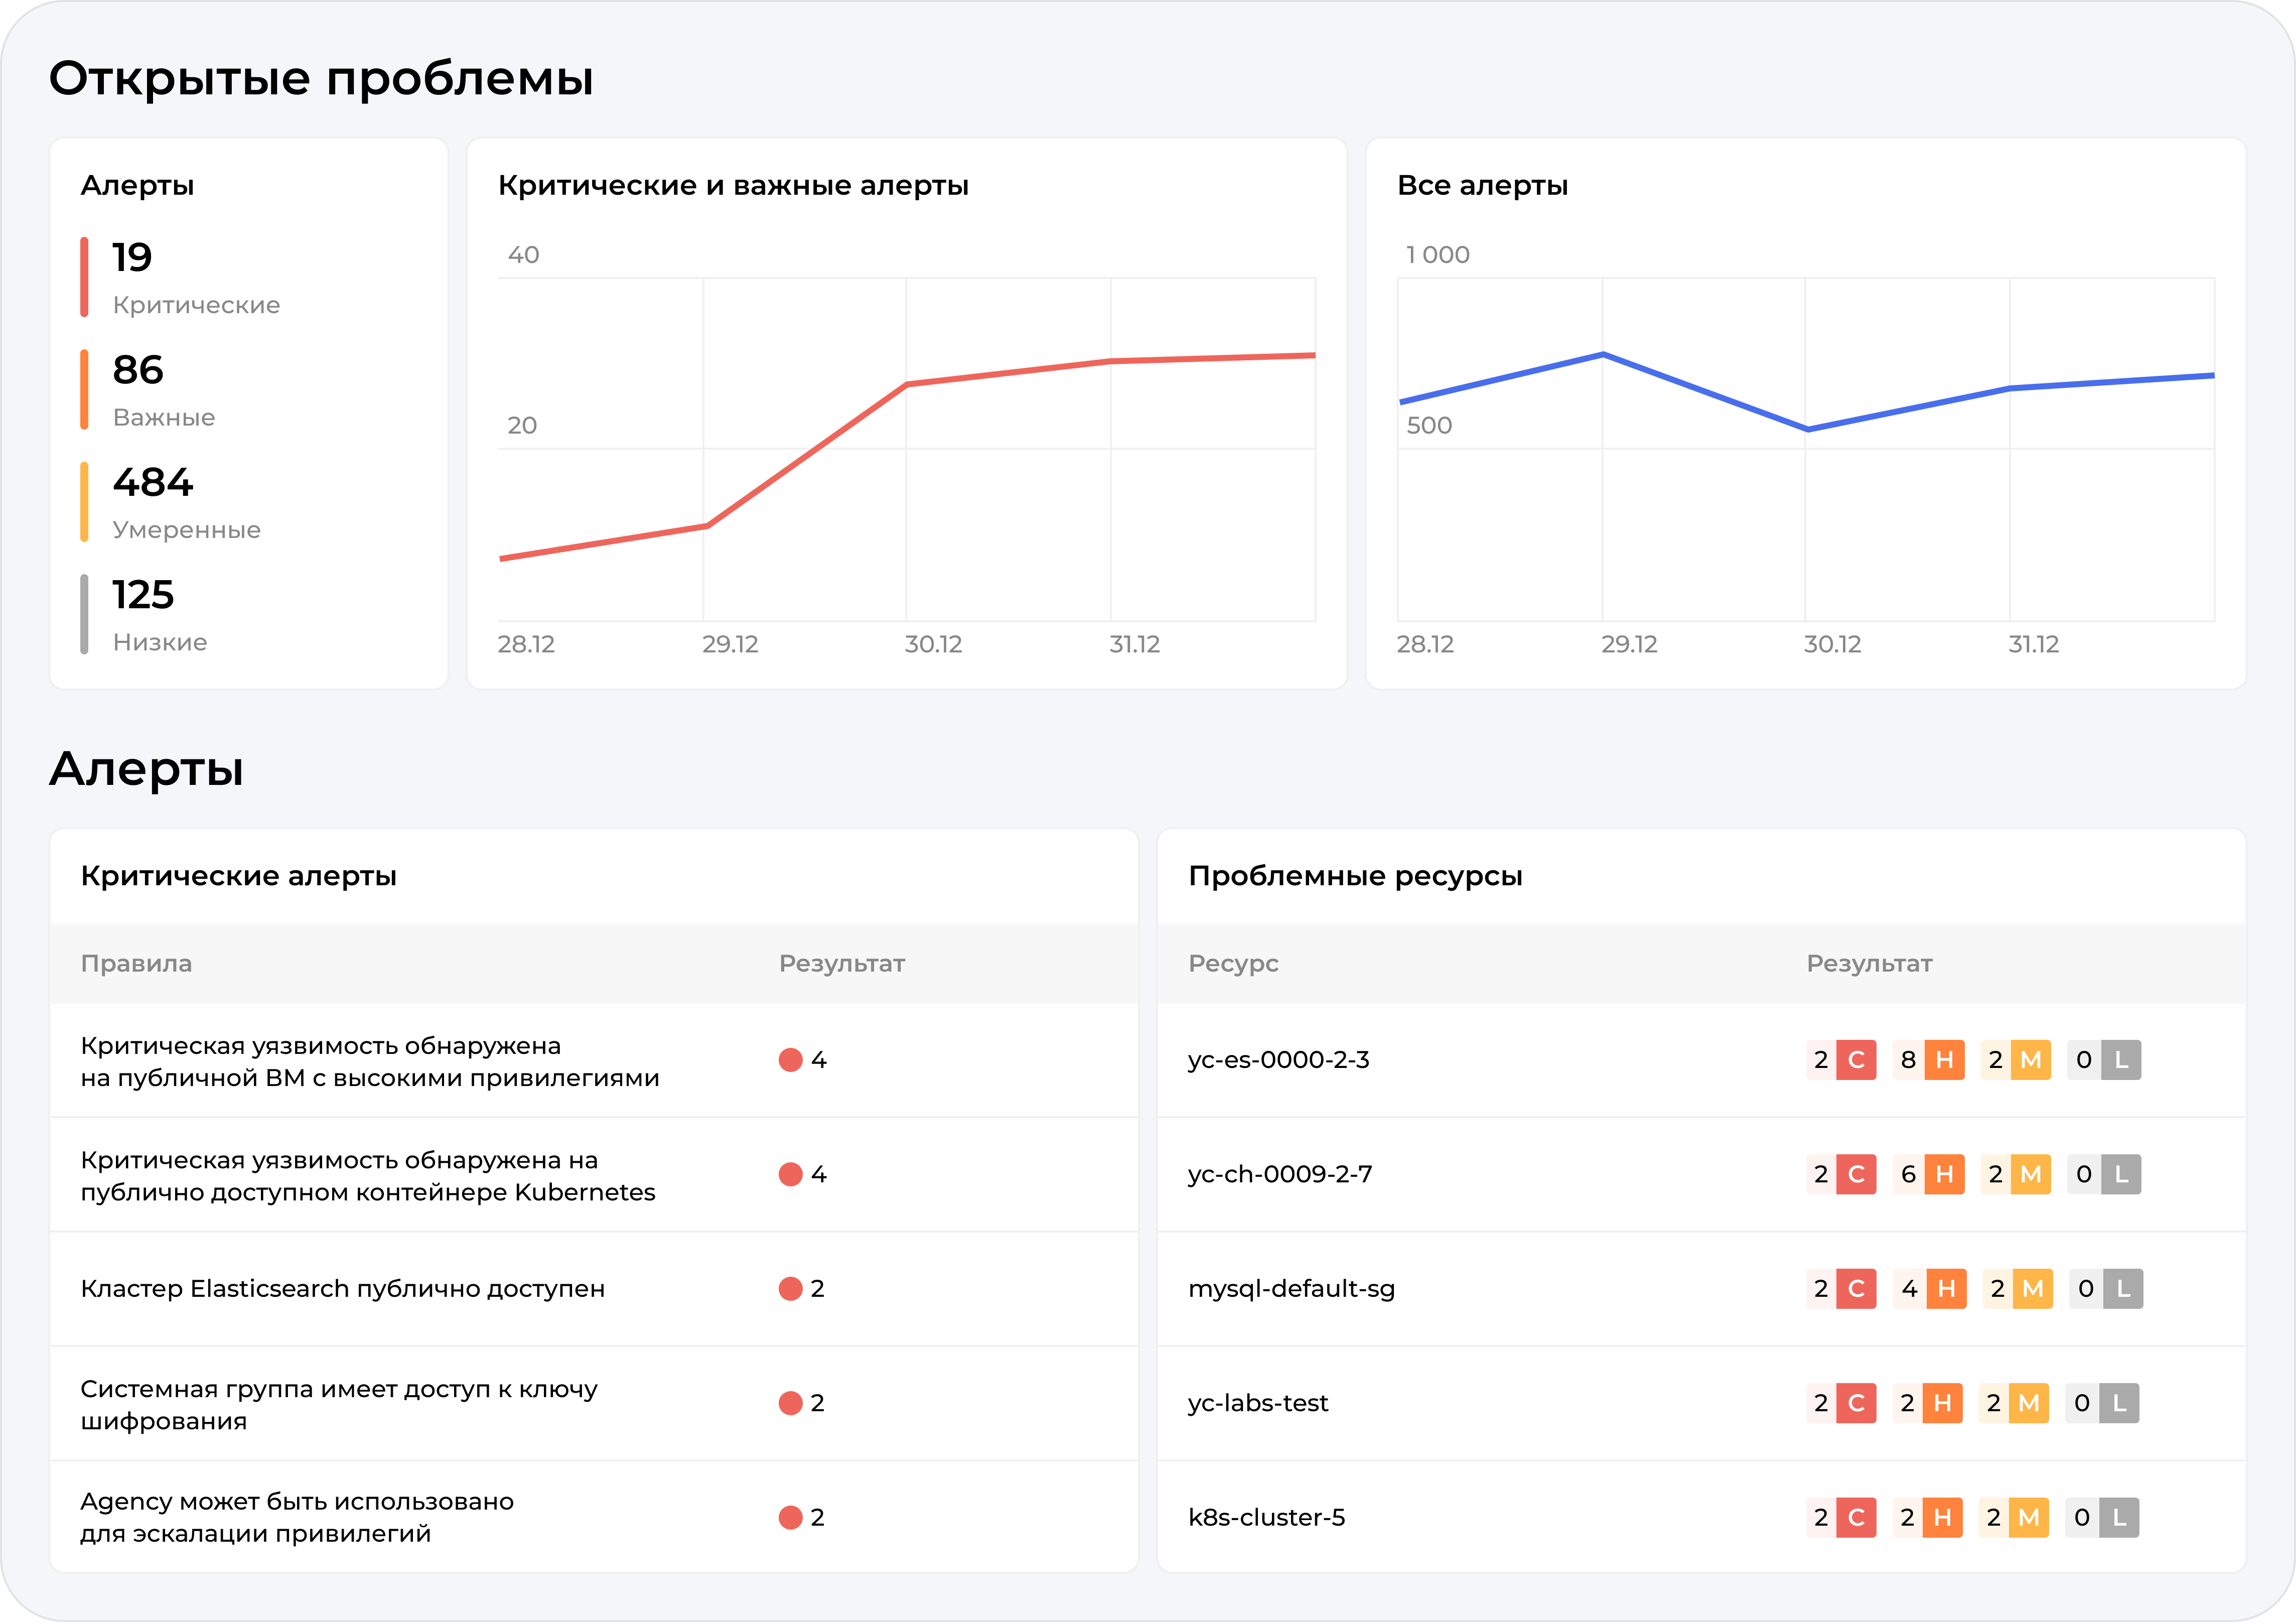Screen dimensions: 2296x1622
Task: Click the red critical severity bar
Action: (84, 277)
